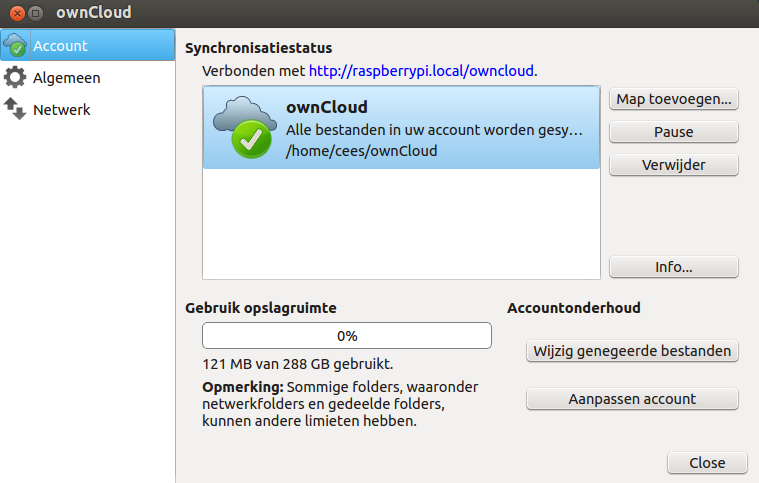Click the 0% storage usage progress bar

[346, 336]
